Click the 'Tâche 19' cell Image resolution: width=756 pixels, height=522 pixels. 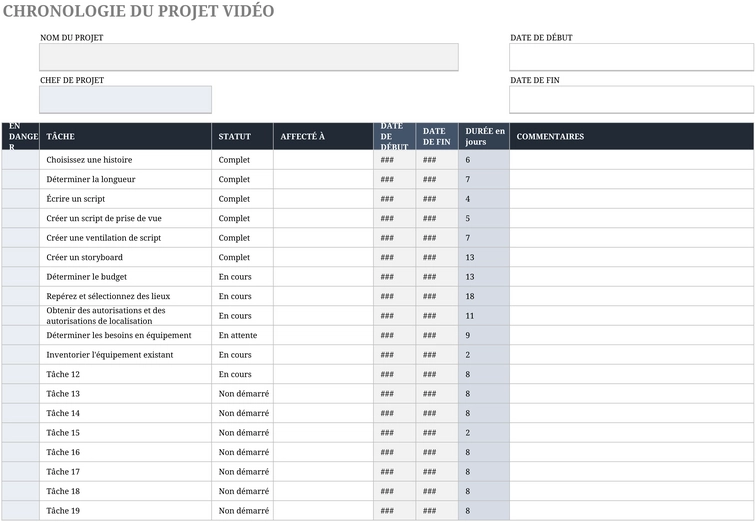(x=125, y=511)
